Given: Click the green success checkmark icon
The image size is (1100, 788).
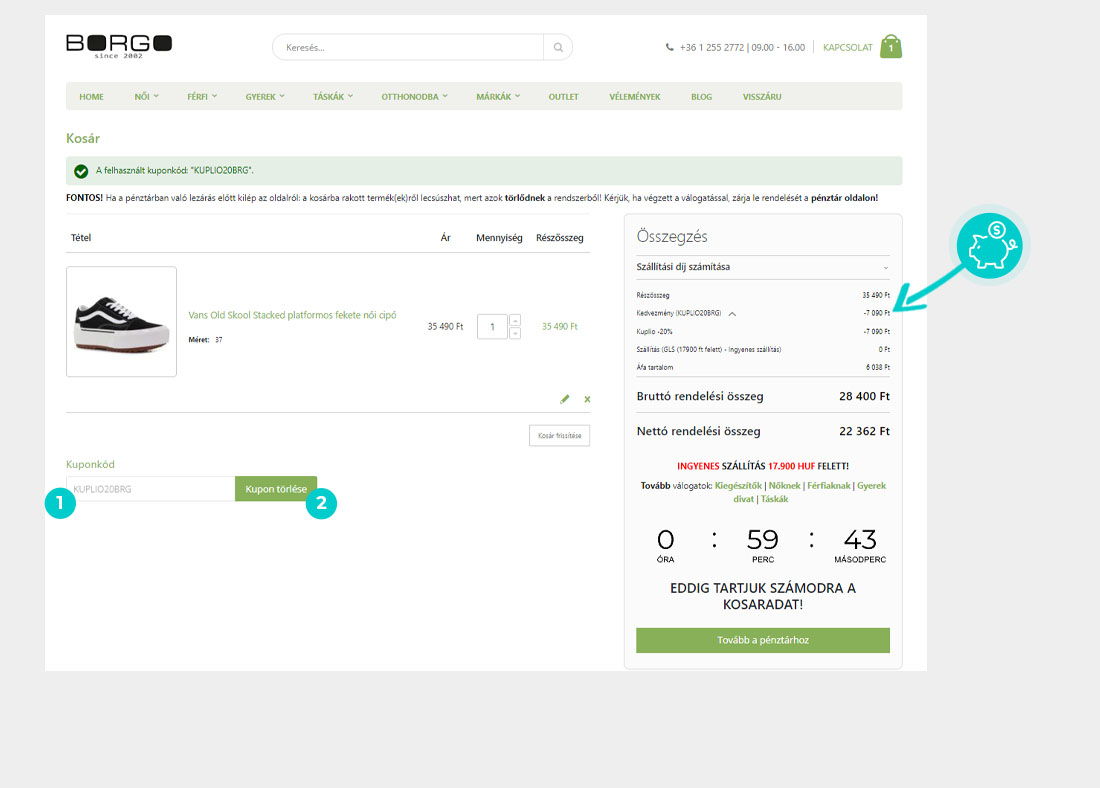Looking at the screenshot, I should point(81,171).
